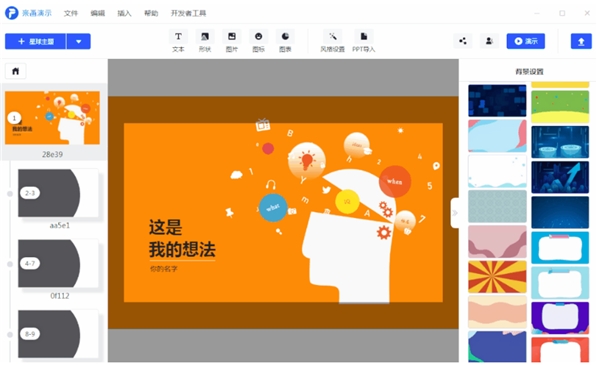Screen dimensions: 600x365
Task: Open the 文件 menu
Action: coord(71,13)
